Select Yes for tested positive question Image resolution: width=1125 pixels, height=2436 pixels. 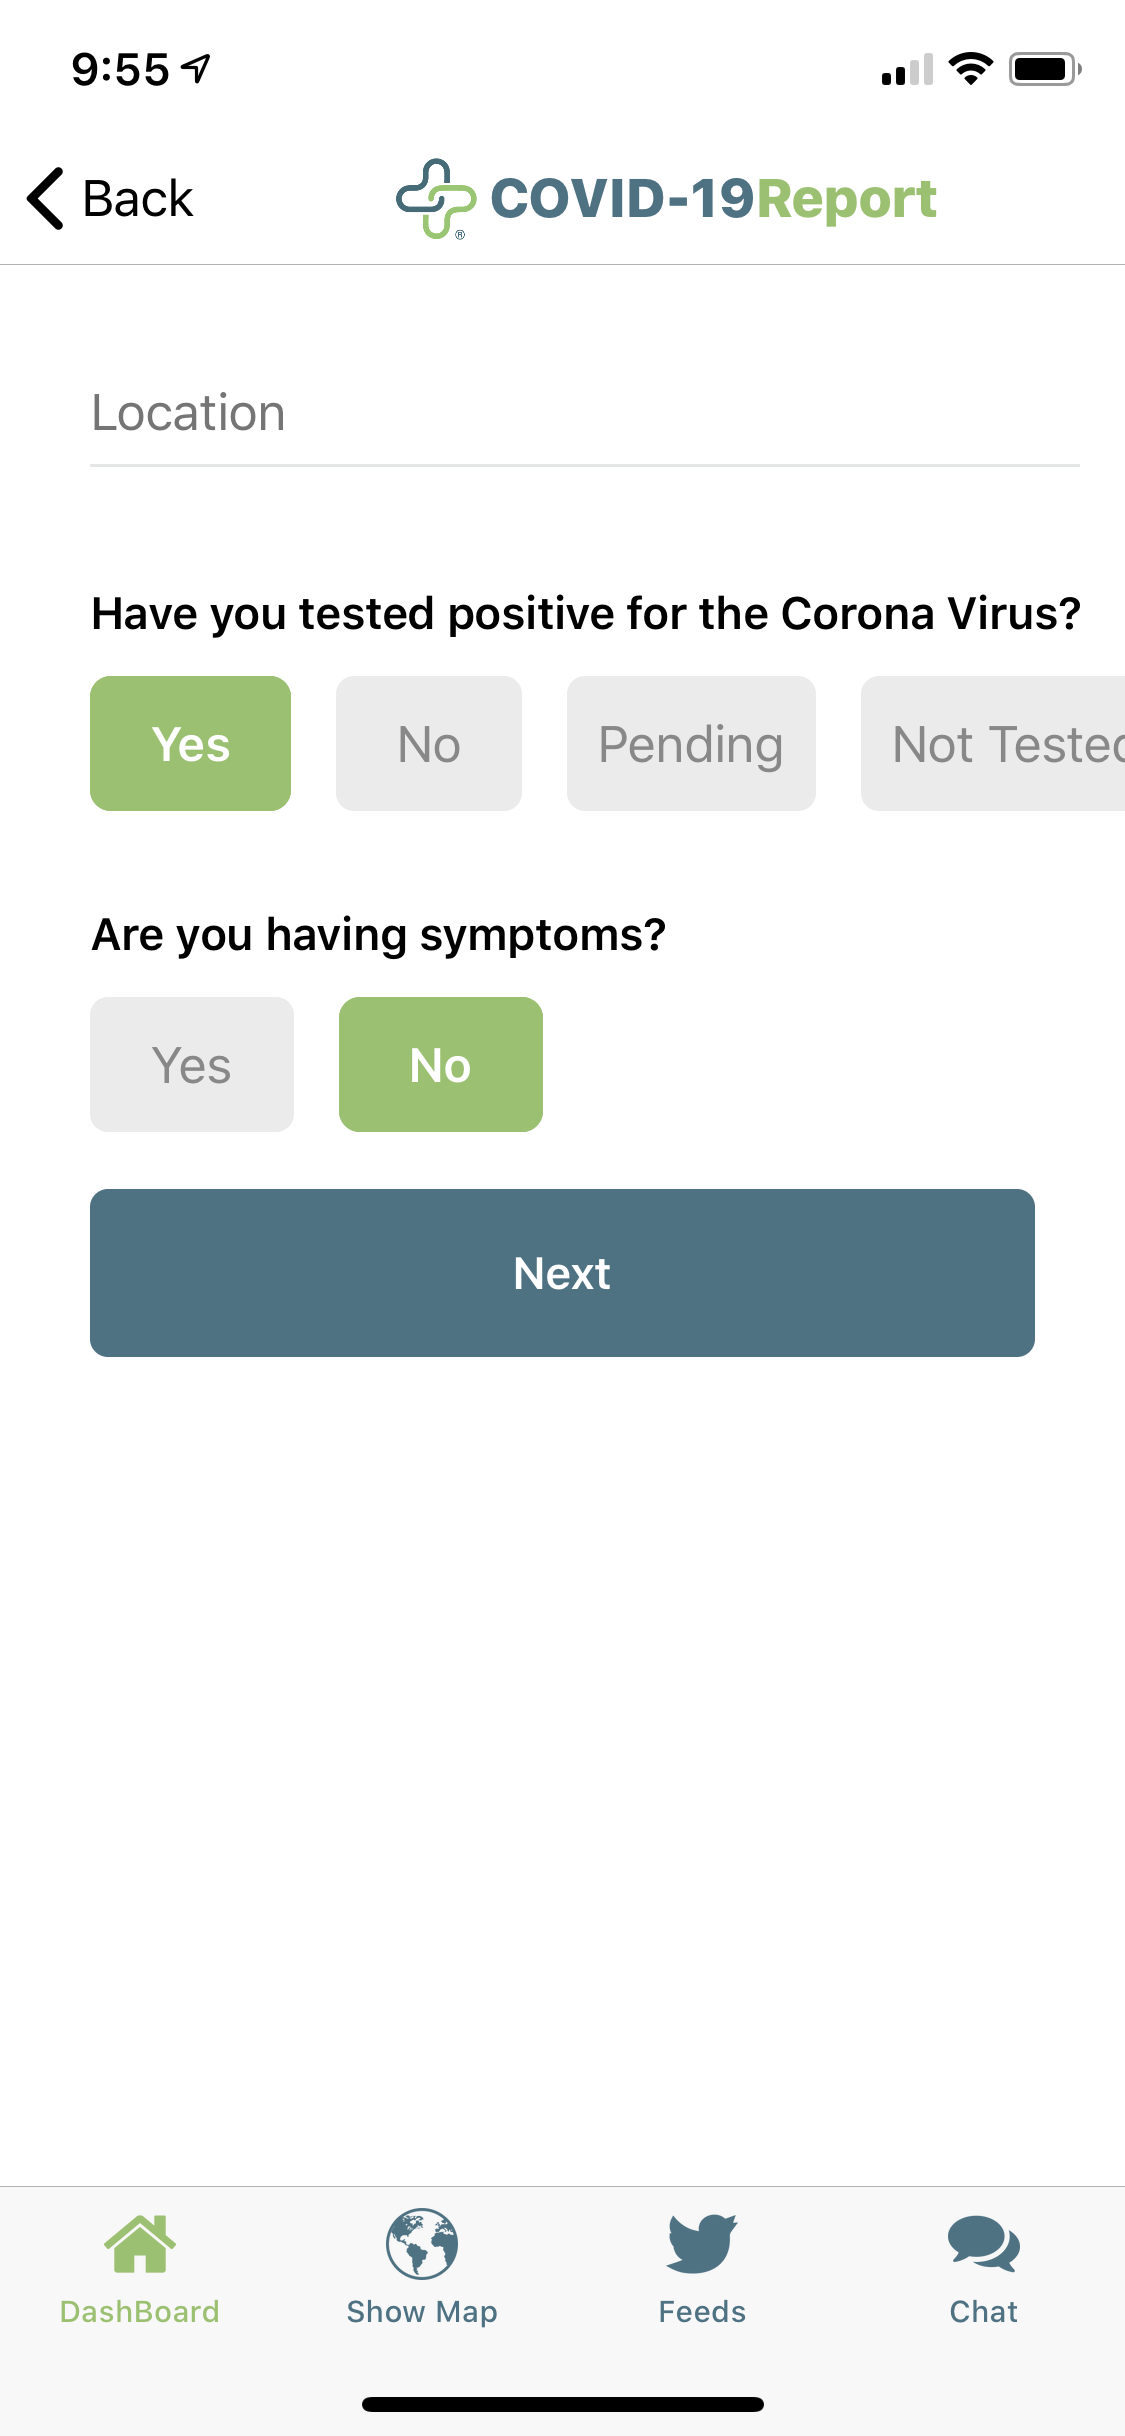coord(190,744)
